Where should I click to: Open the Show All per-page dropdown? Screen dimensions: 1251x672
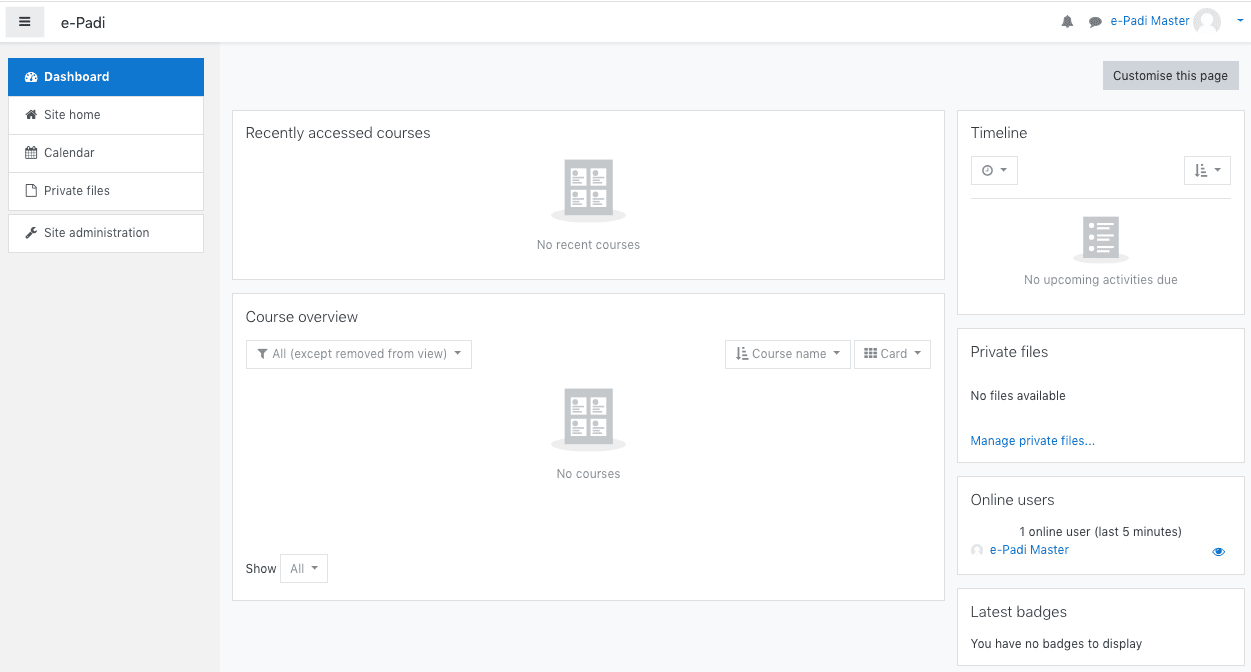click(x=304, y=569)
